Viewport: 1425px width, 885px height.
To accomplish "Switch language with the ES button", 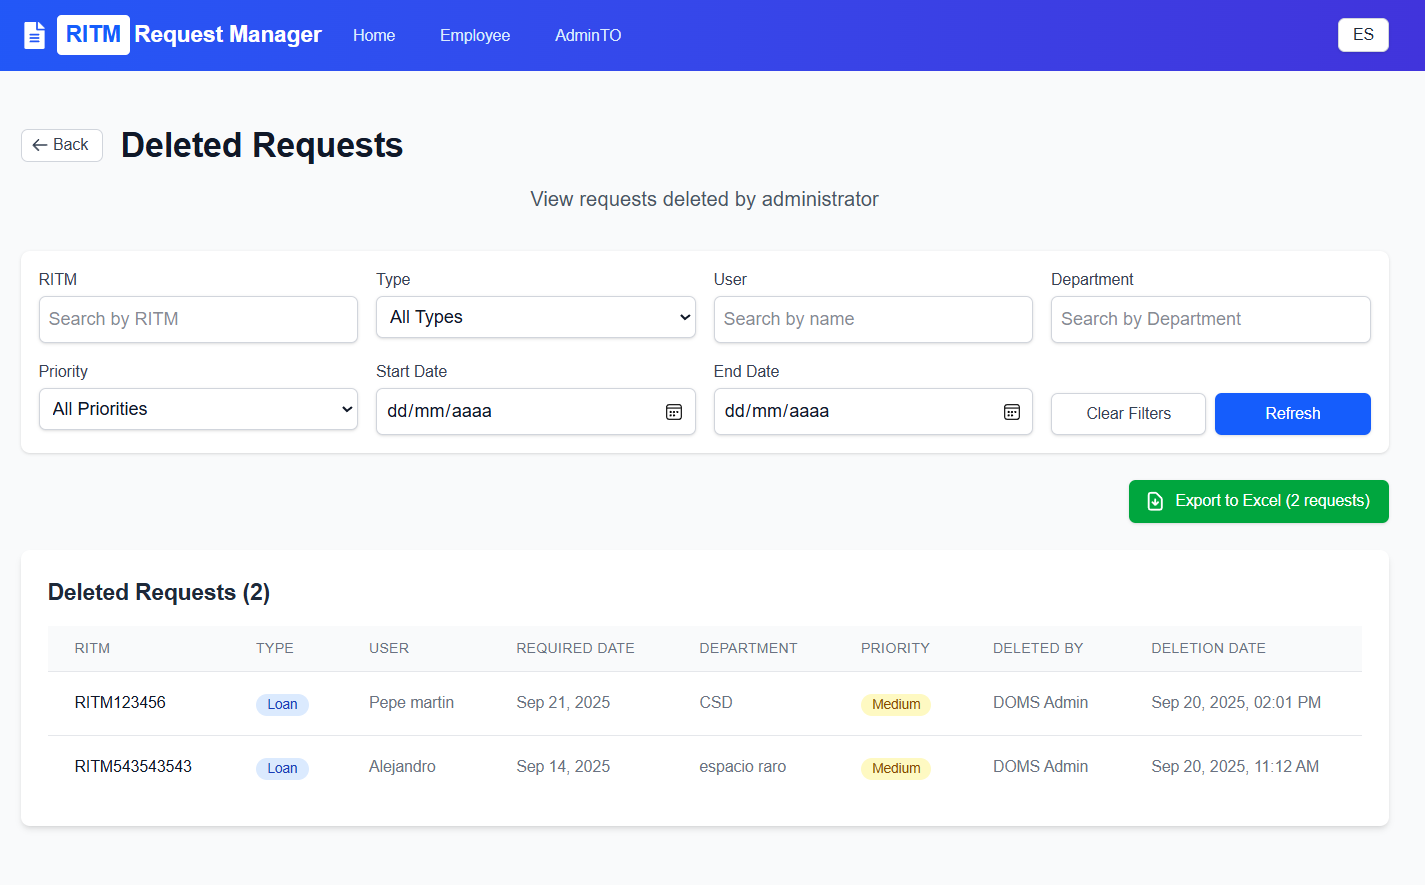I will pos(1363,35).
